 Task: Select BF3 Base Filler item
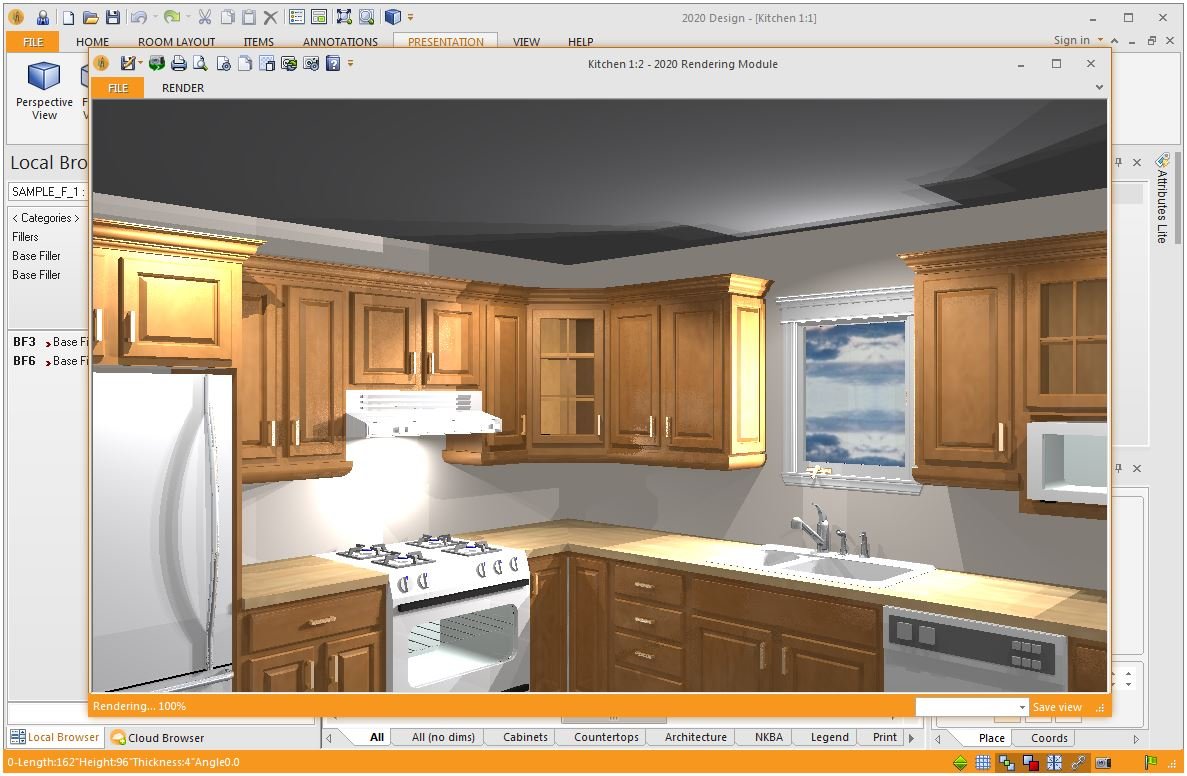pyautogui.click(x=50, y=341)
